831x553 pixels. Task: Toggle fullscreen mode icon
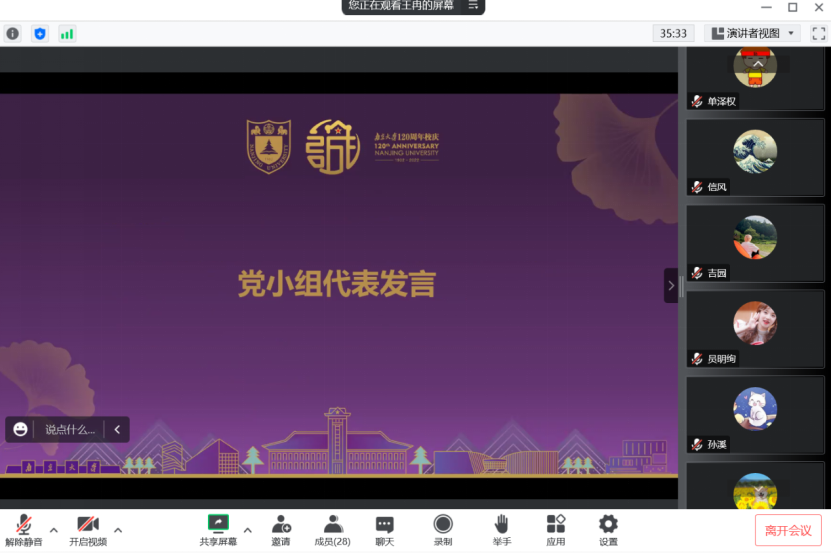818,33
